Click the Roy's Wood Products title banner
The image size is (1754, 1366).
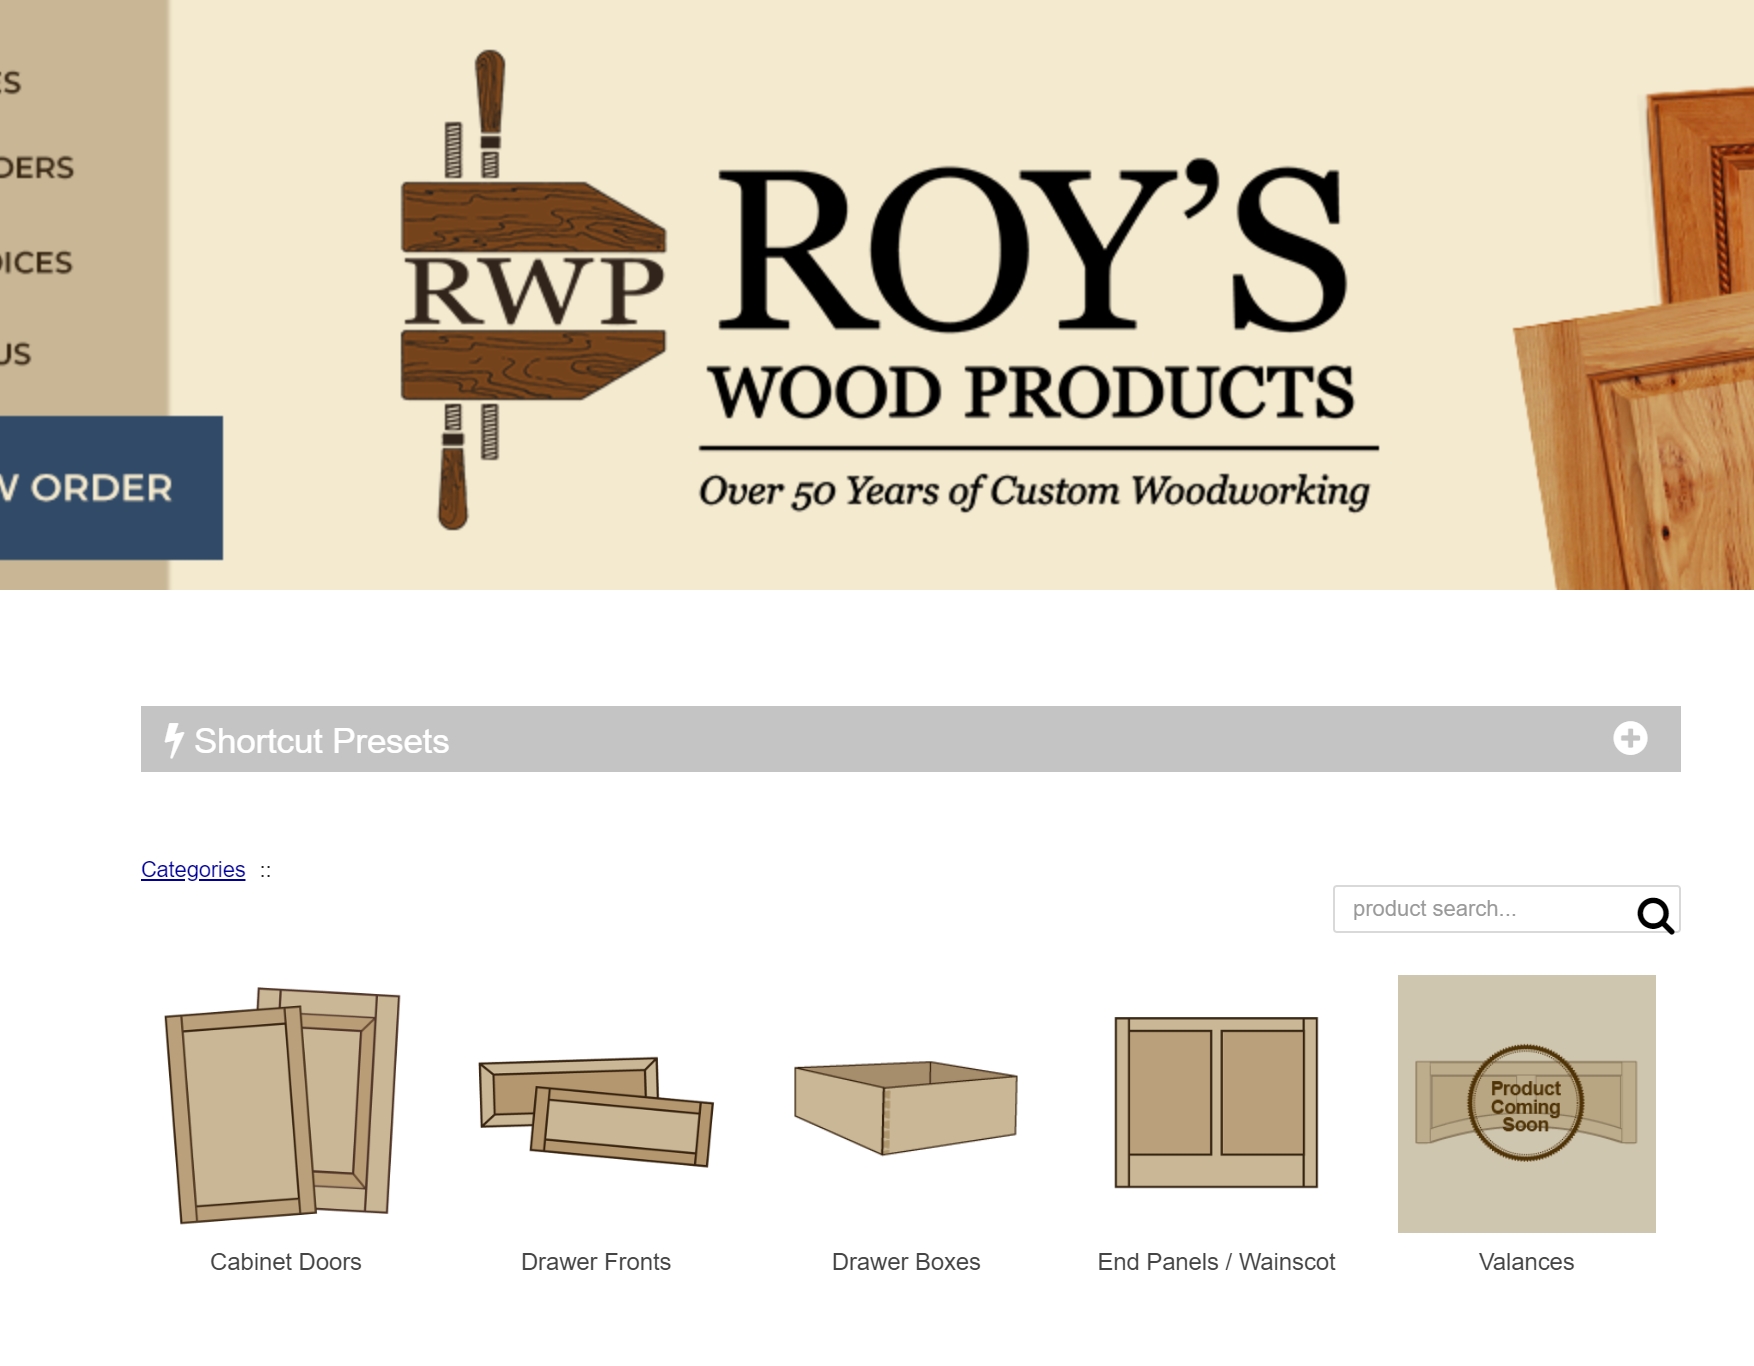1033,335
